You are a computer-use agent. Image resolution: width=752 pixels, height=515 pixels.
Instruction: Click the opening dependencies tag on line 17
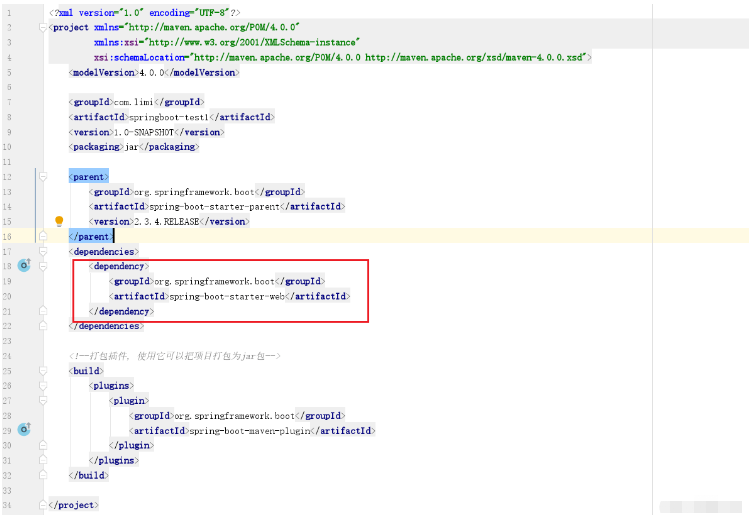[x=104, y=251]
